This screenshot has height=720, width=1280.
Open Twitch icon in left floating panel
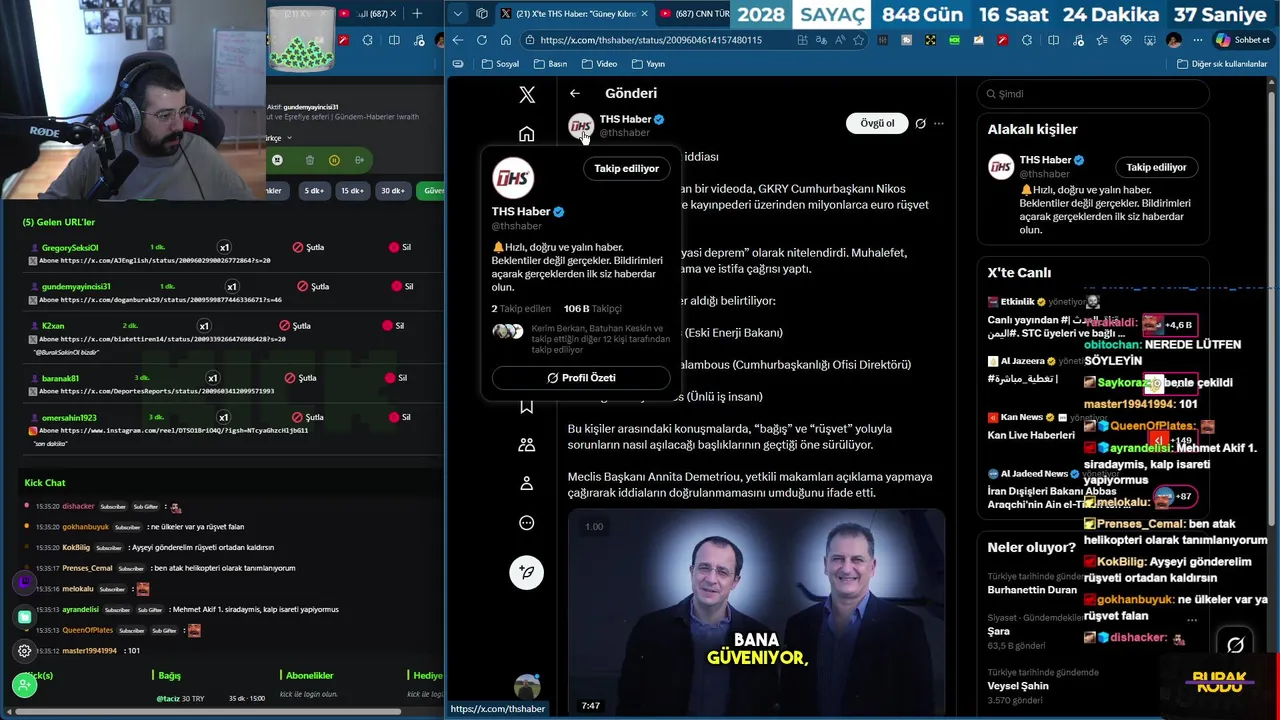coord(25,582)
